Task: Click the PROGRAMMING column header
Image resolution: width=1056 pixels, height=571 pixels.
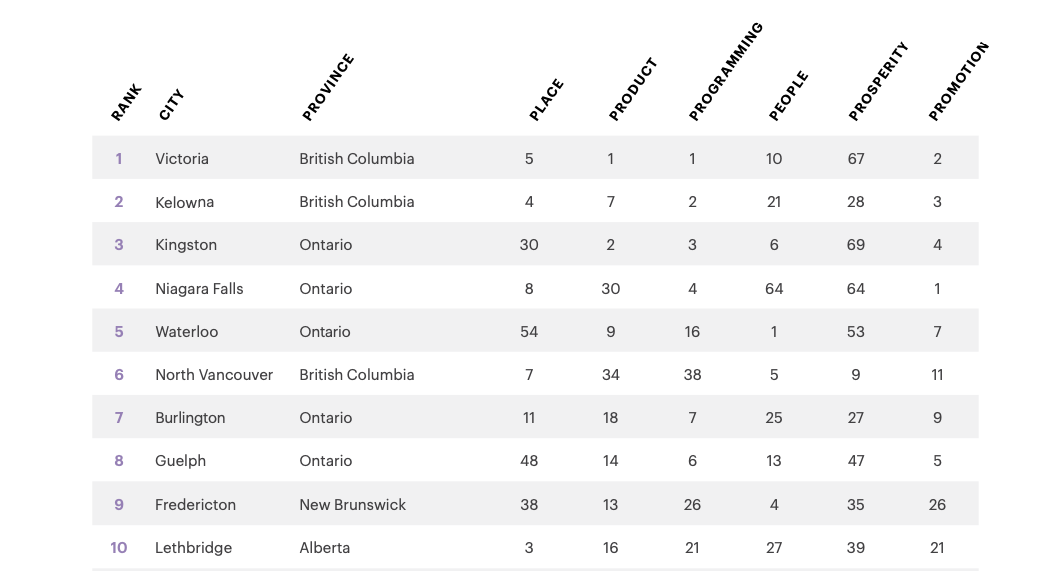Action: 726,72
